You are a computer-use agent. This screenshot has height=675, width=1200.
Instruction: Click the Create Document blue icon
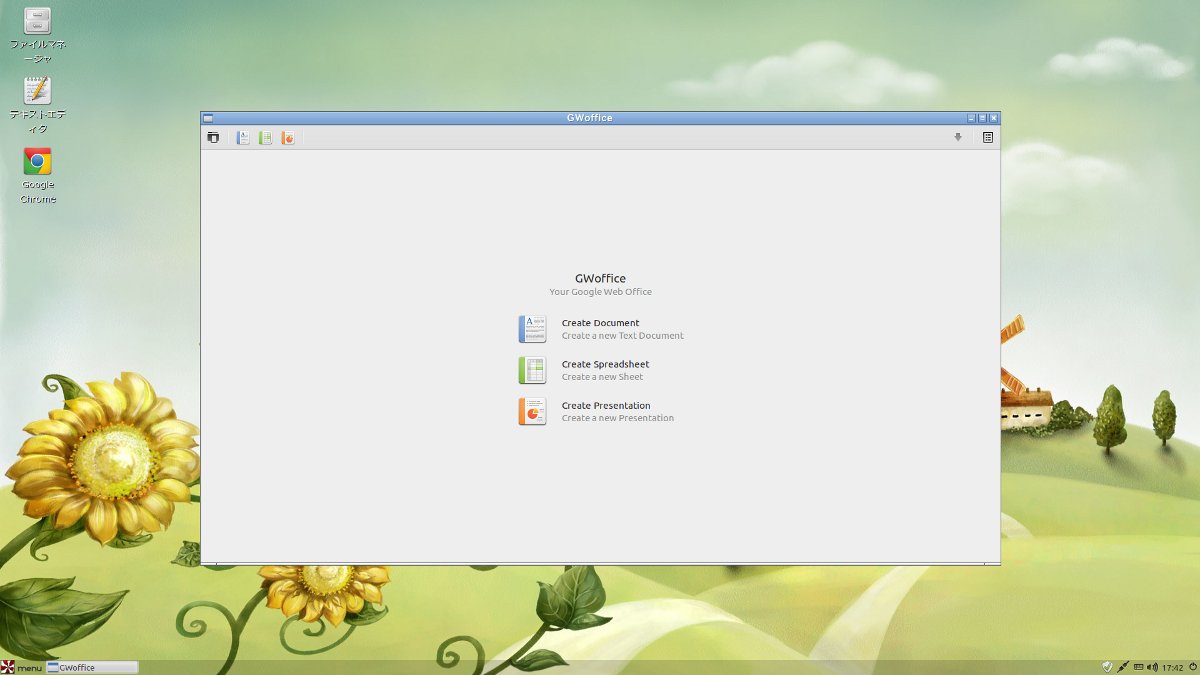532,329
